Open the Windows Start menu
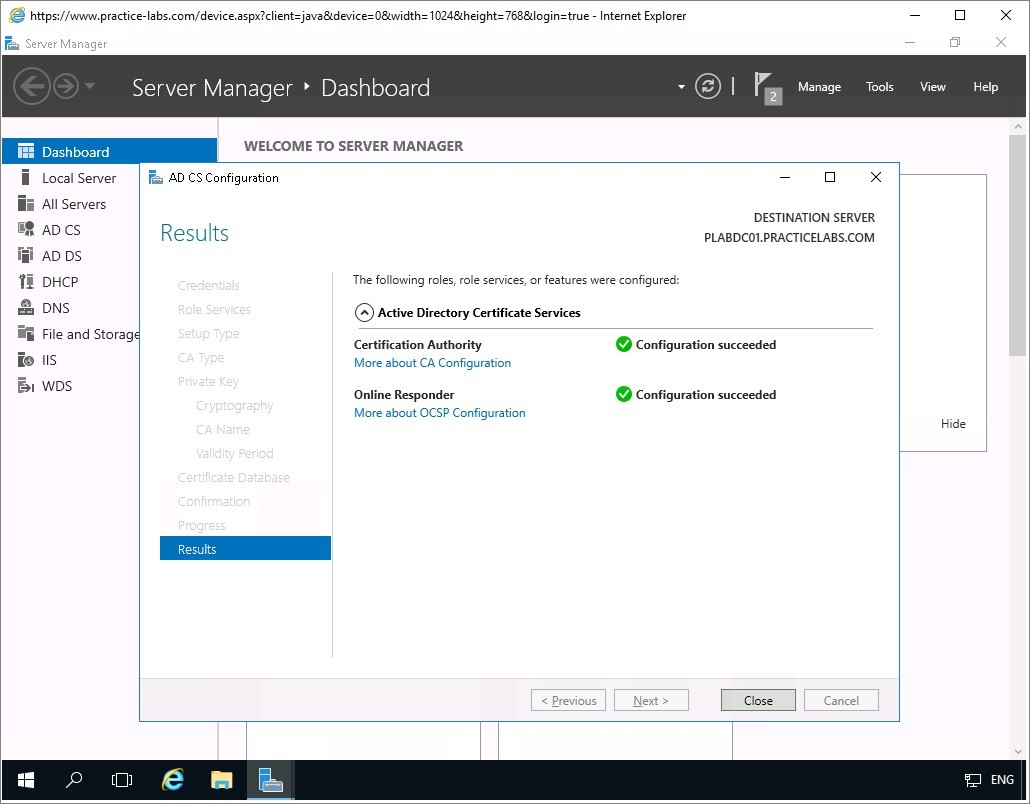This screenshot has height=804, width=1030. pyautogui.click(x=26, y=780)
